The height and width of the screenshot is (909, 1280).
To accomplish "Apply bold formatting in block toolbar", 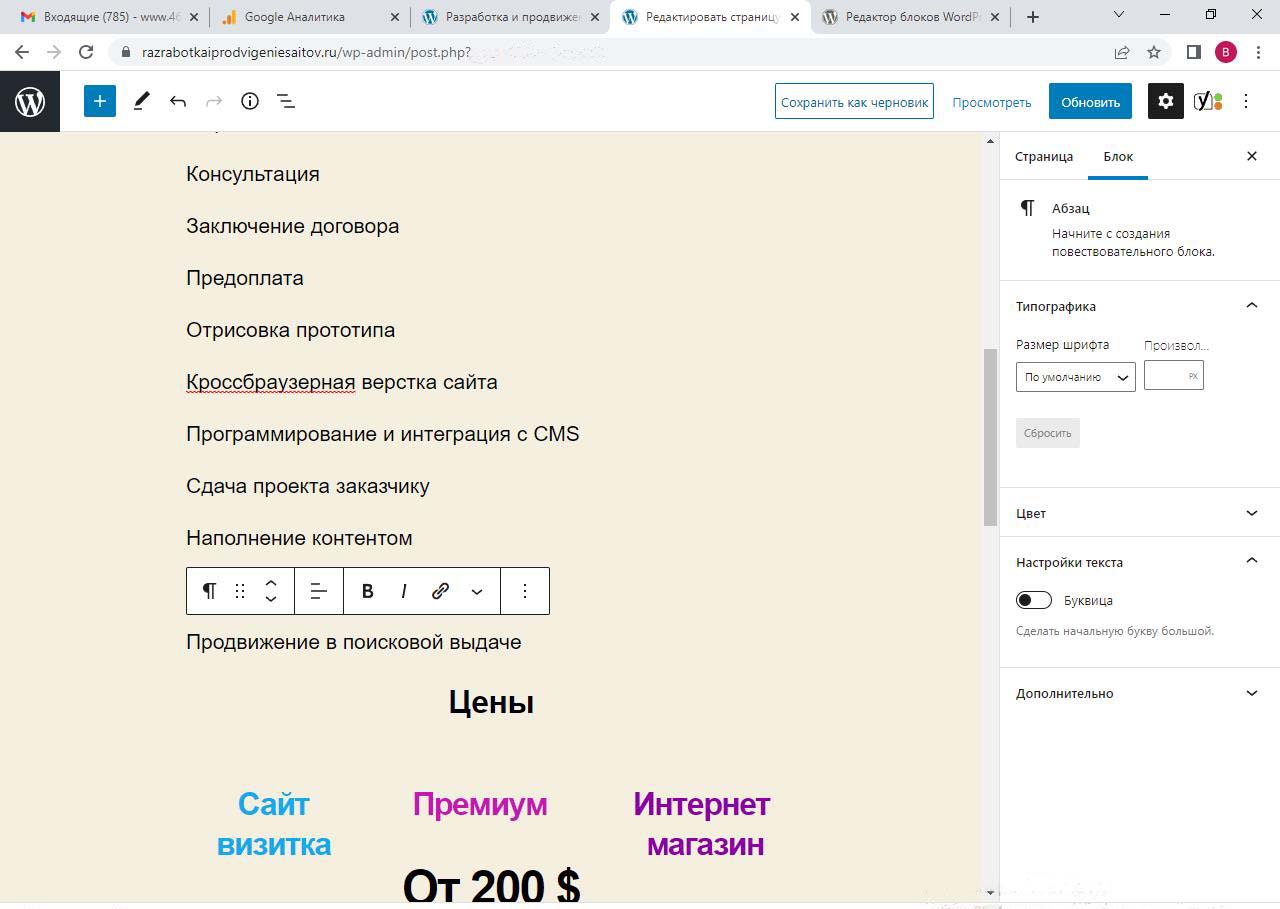I will pos(367,591).
